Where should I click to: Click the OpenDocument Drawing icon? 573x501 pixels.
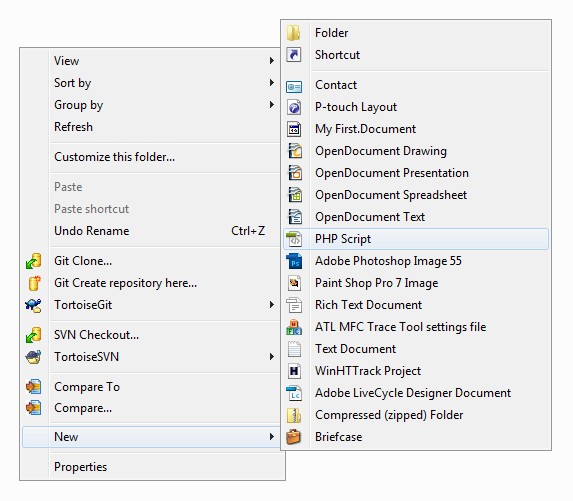click(x=295, y=151)
